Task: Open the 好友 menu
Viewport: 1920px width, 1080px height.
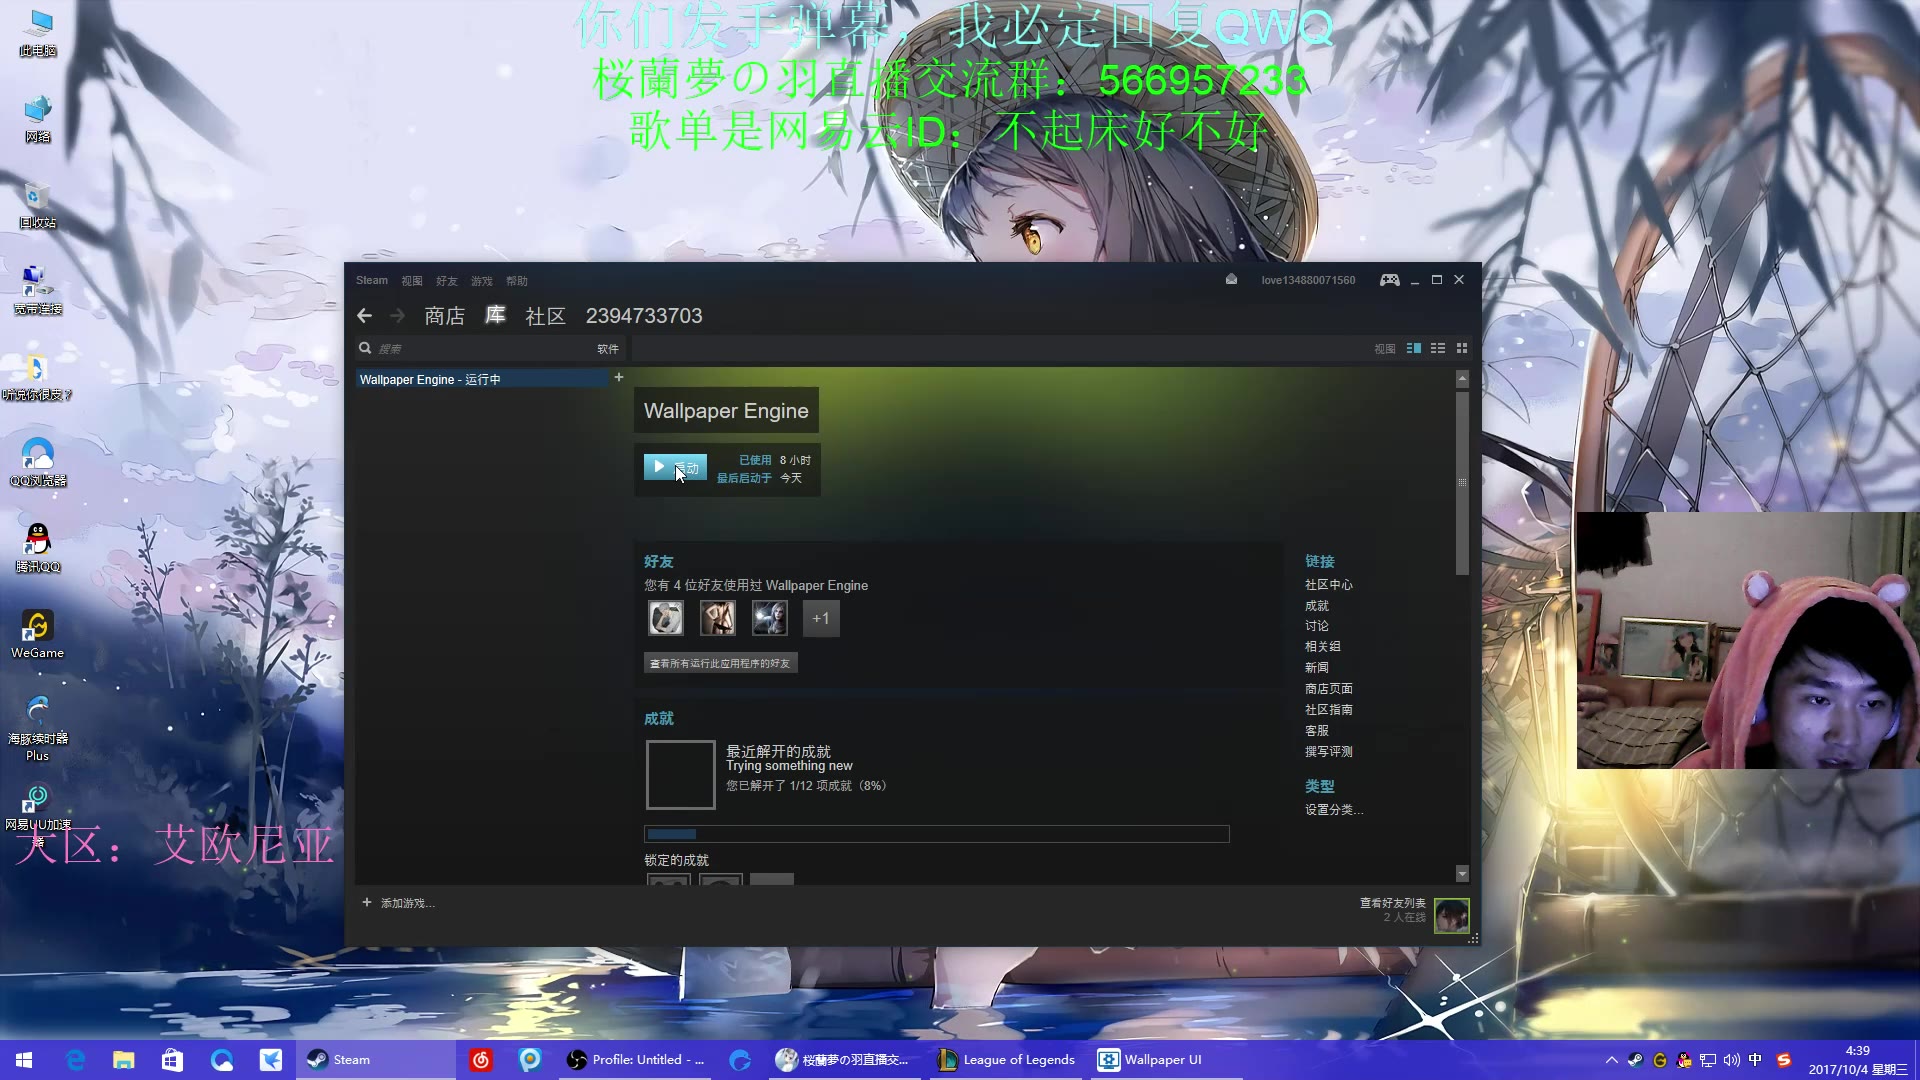Action: point(447,281)
